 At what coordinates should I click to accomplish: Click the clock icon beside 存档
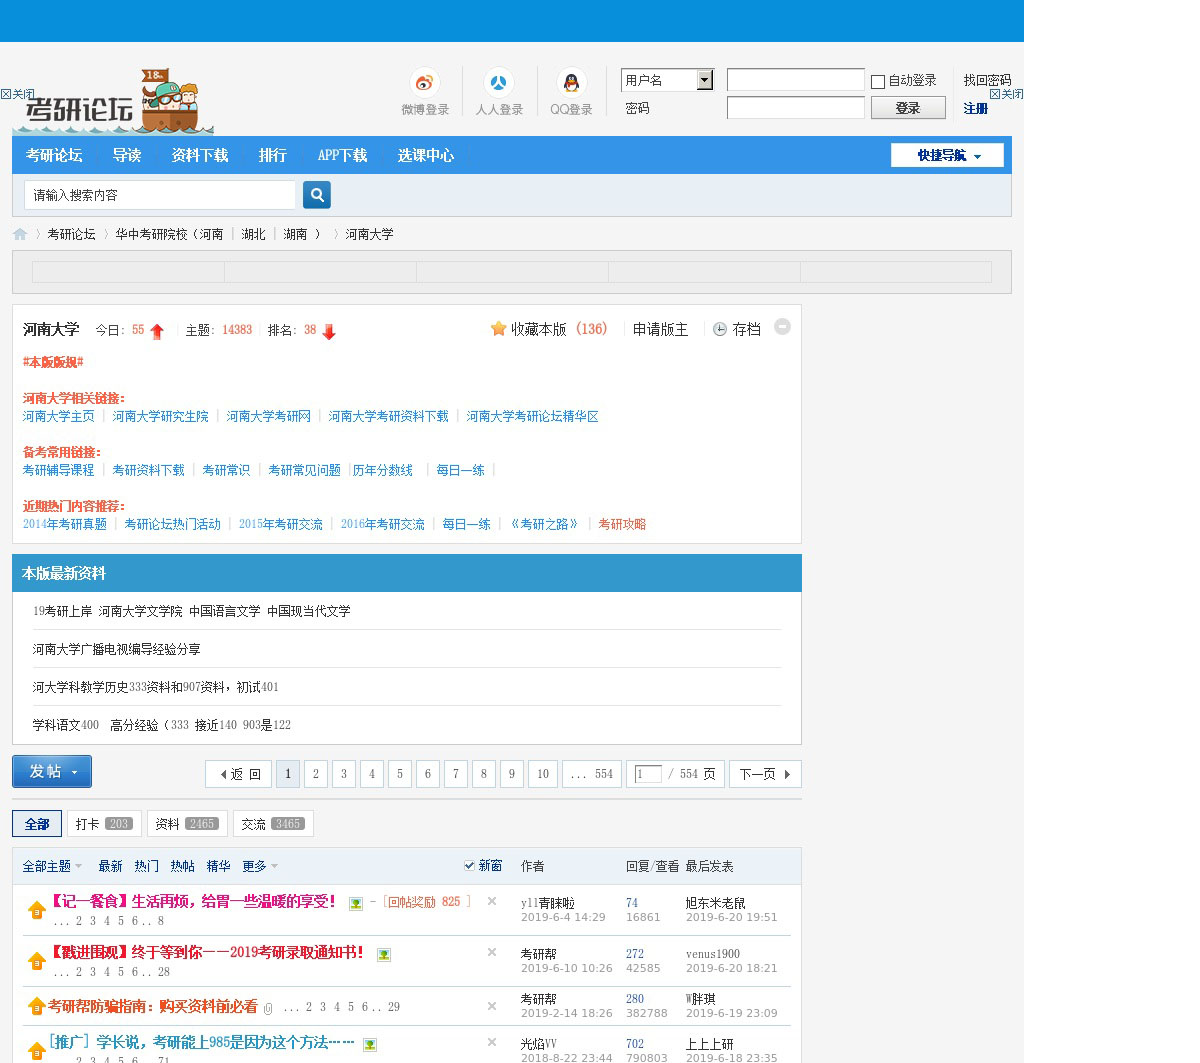tap(719, 330)
